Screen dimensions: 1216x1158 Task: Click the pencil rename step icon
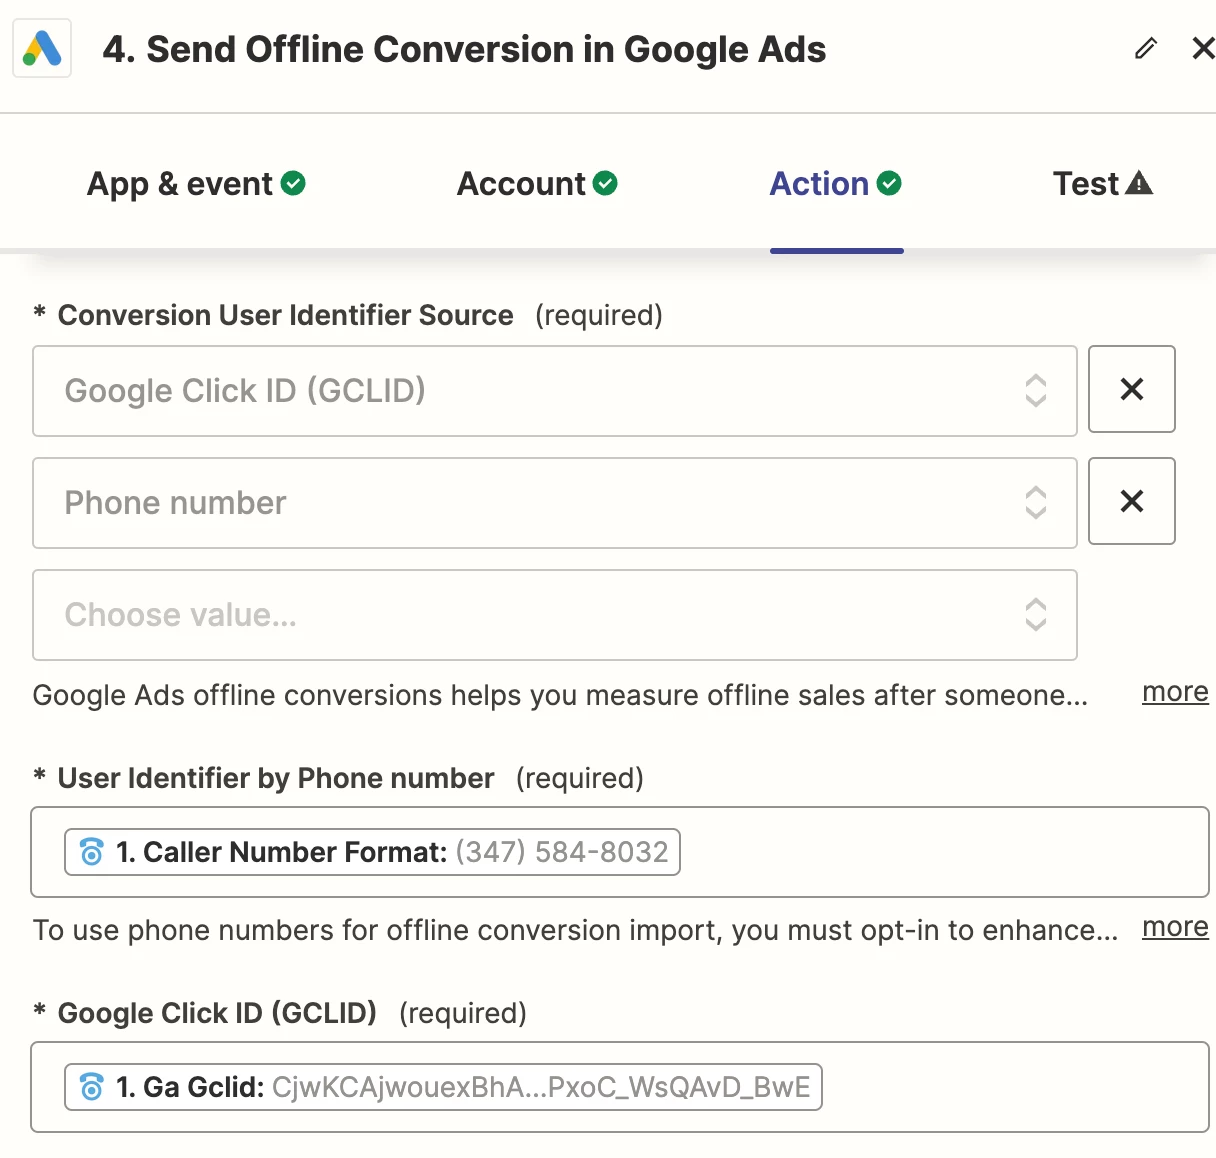pyautogui.click(x=1146, y=48)
